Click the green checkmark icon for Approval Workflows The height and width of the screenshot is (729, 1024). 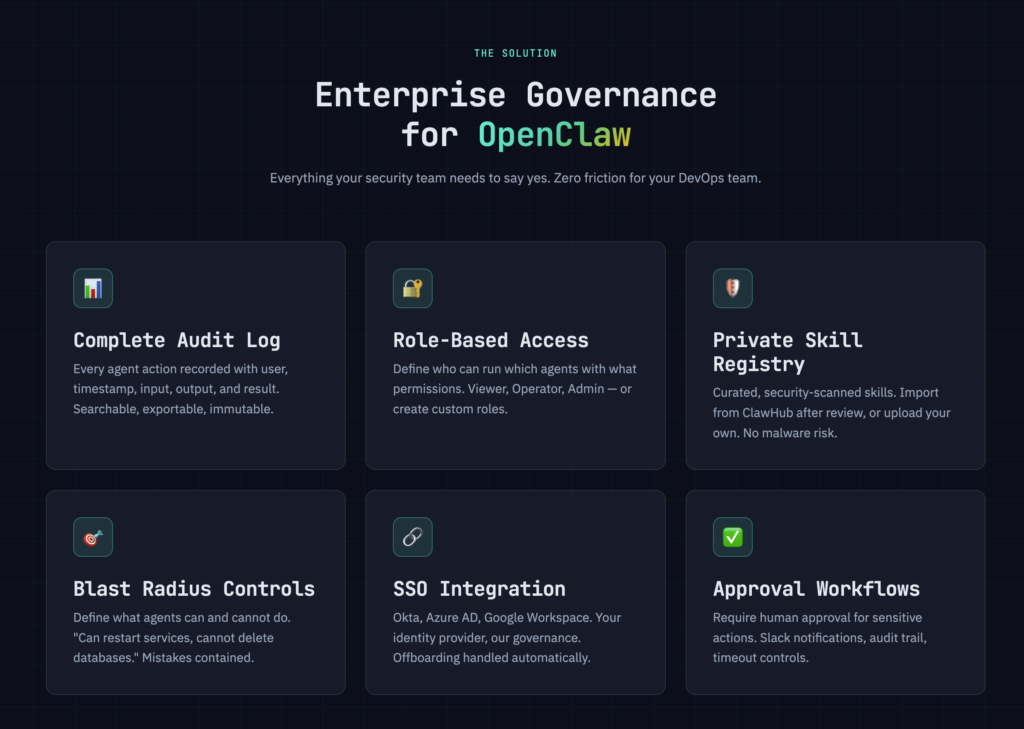point(732,537)
